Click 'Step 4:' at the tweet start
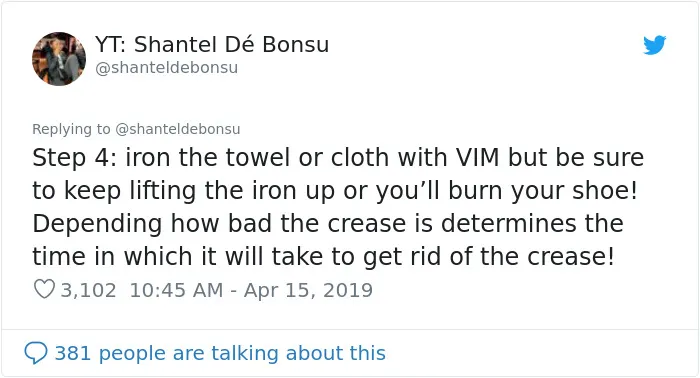The height and width of the screenshot is (378, 700). pyautogui.click(x=74, y=158)
